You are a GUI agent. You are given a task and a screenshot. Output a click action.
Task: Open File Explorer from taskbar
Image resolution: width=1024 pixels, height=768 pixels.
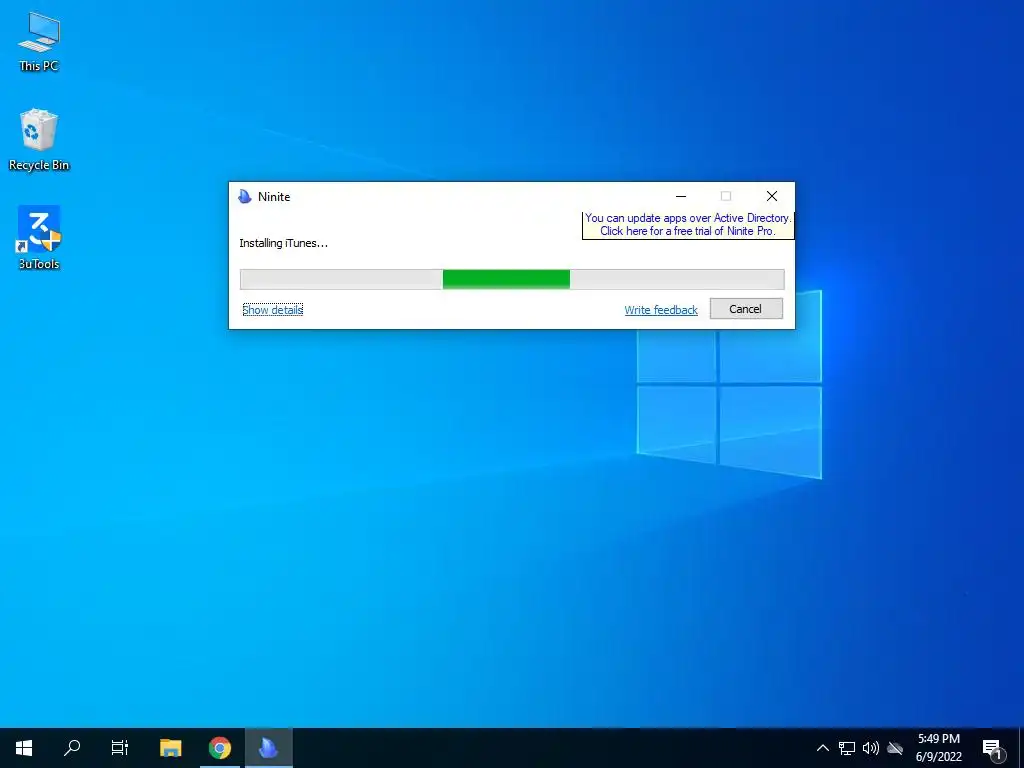point(170,748)
